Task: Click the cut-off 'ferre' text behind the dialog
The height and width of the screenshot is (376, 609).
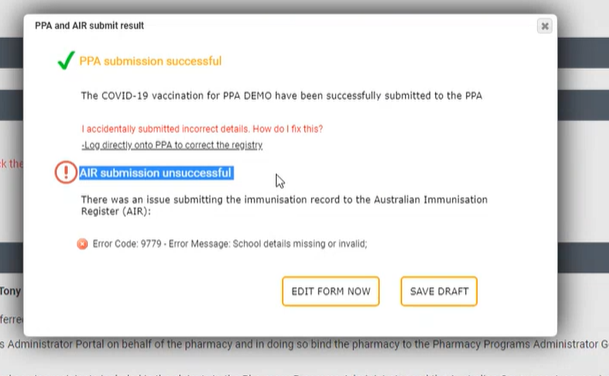Action: [x=12, y=320]
